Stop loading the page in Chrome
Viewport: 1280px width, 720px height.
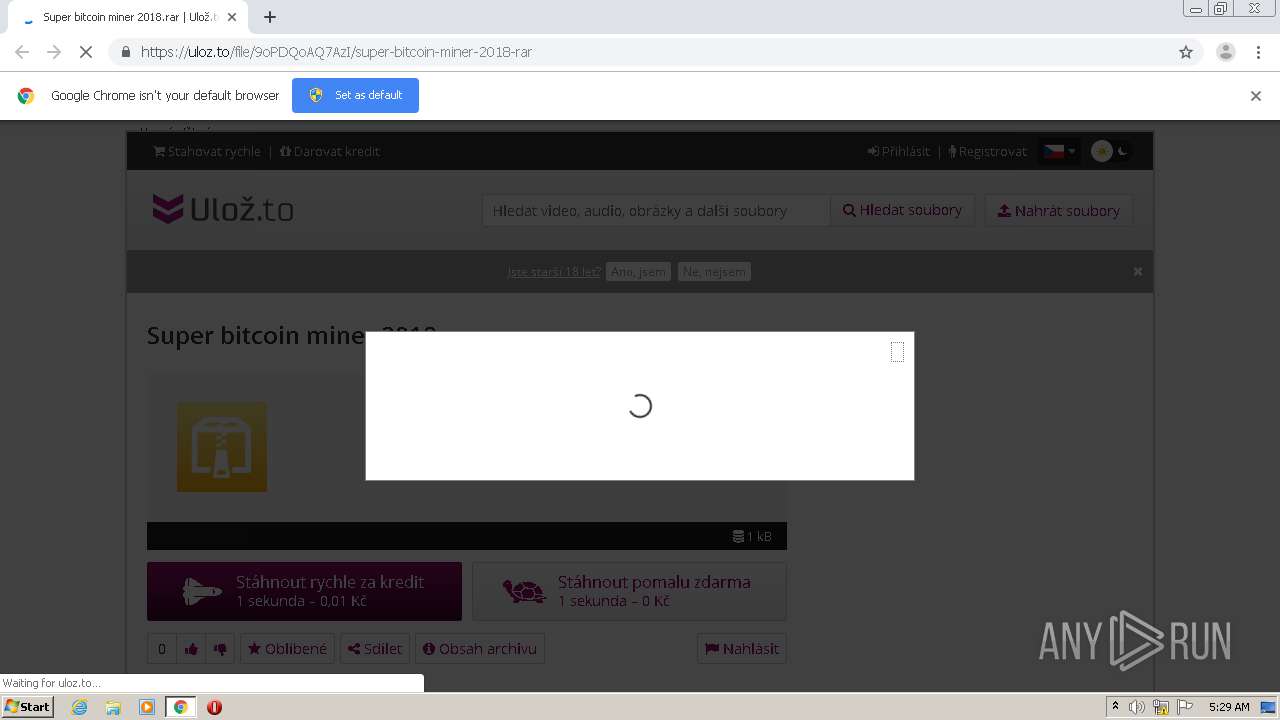86,52
